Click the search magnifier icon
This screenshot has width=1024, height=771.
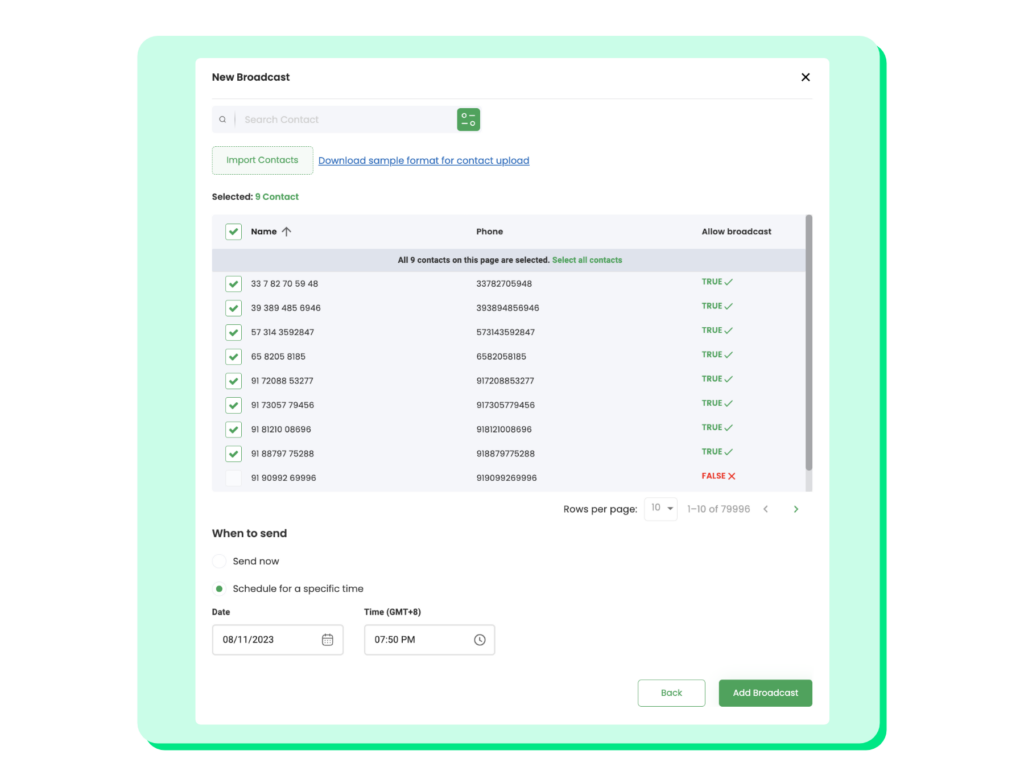coord(223,120)
